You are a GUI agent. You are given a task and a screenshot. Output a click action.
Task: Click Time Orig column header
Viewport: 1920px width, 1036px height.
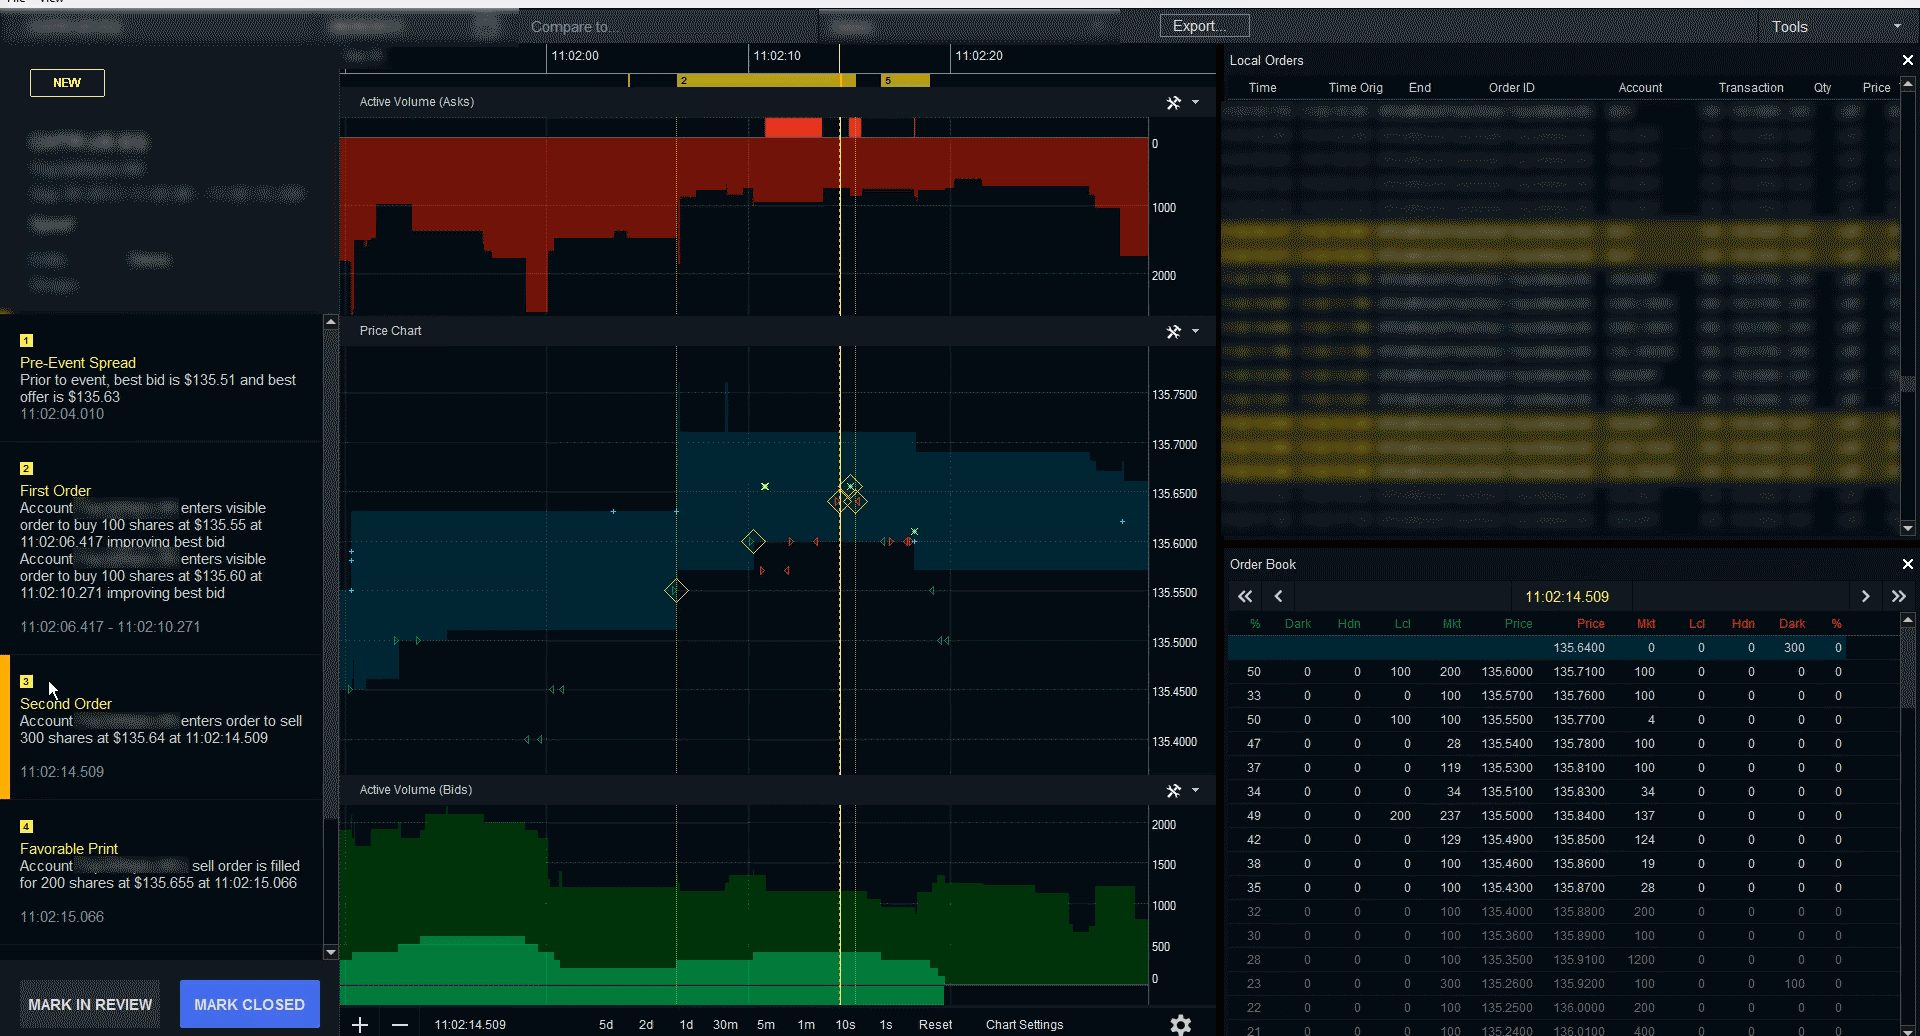[x=1355, y=88]
